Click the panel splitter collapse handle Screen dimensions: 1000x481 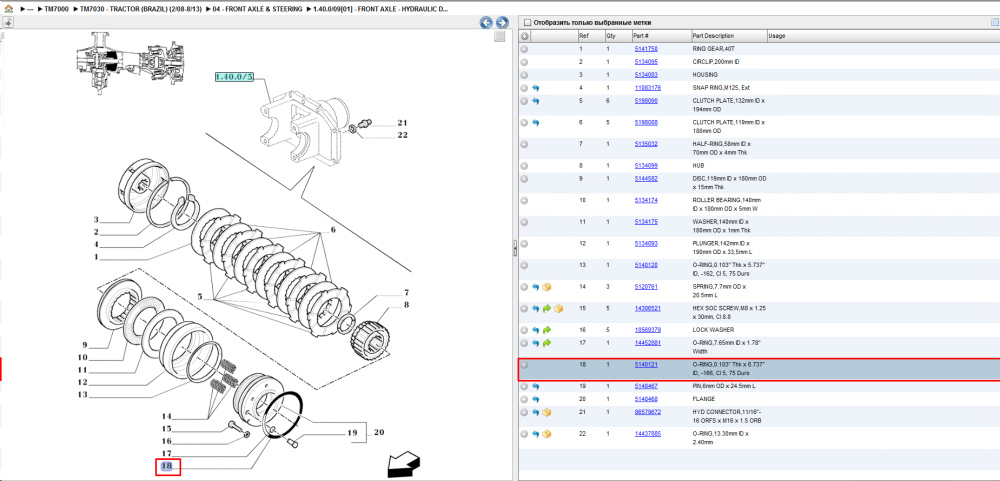point(515,249)
